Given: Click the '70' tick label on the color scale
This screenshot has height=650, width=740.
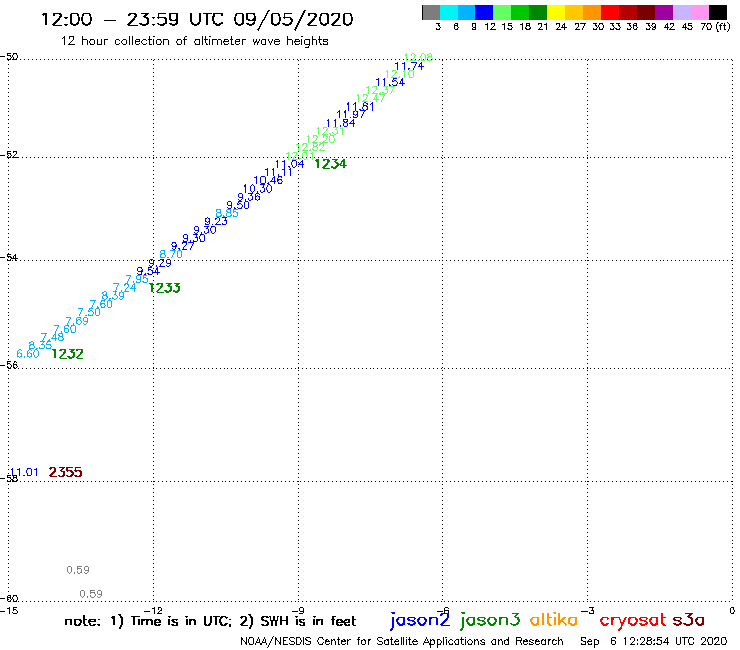Looking at the screenshot, I should click(x=706, y=27).
